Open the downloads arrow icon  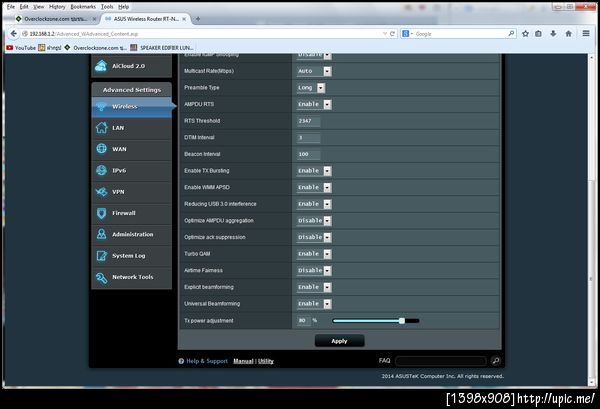553,34
